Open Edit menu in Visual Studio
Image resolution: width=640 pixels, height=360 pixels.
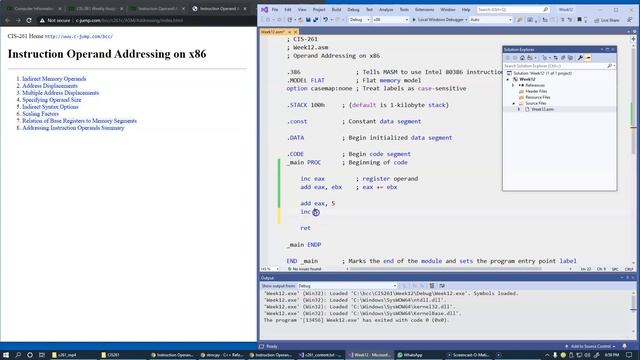click(288, 9)
